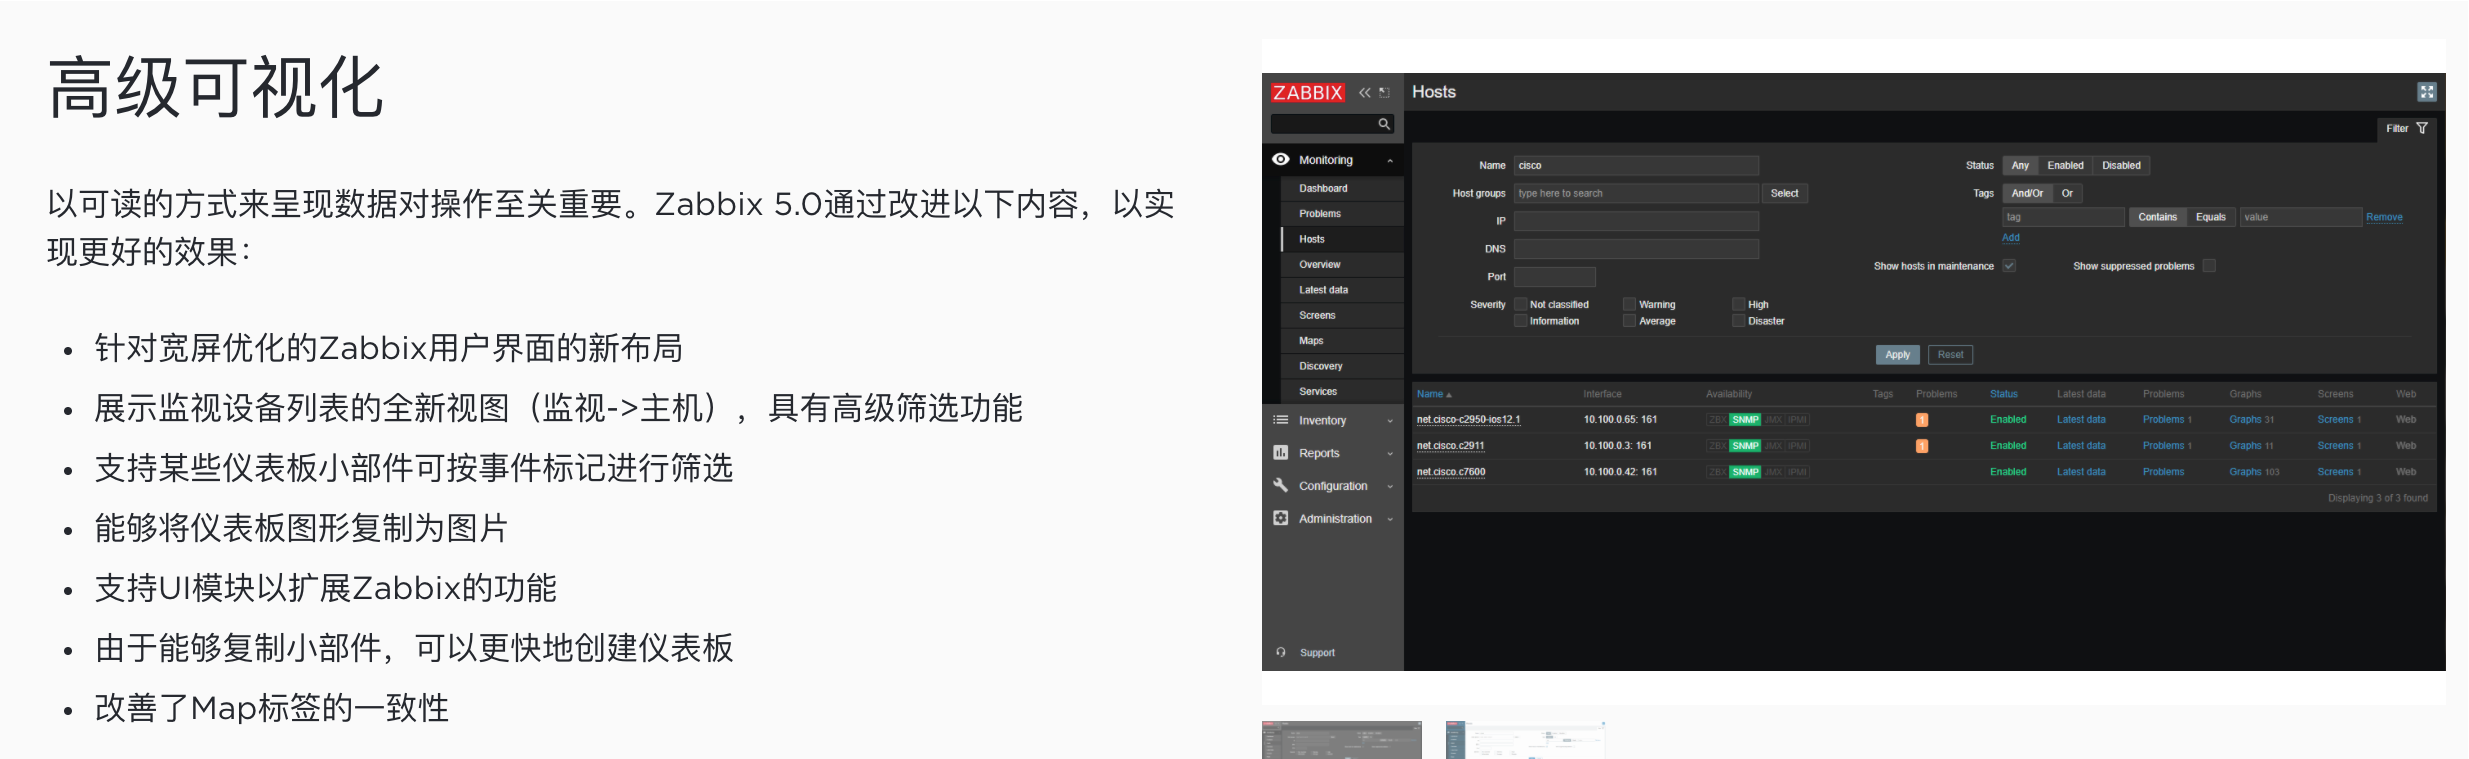The image size is (2469, 759).
Task: Expand the Administration menu section
Action: coord(1390,519)
